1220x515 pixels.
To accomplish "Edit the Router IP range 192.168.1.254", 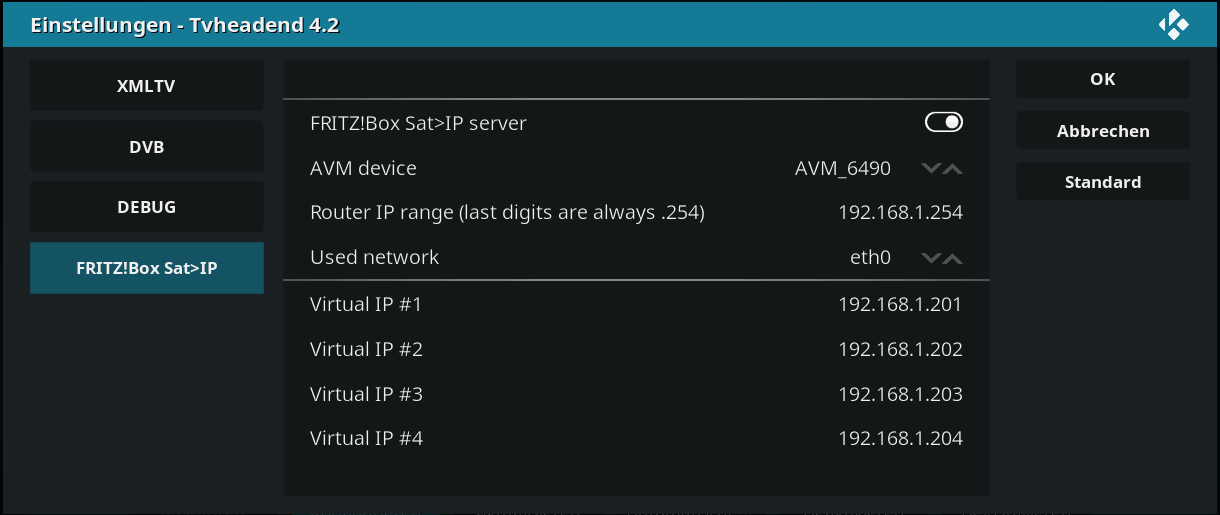I will tap(637, 213).
